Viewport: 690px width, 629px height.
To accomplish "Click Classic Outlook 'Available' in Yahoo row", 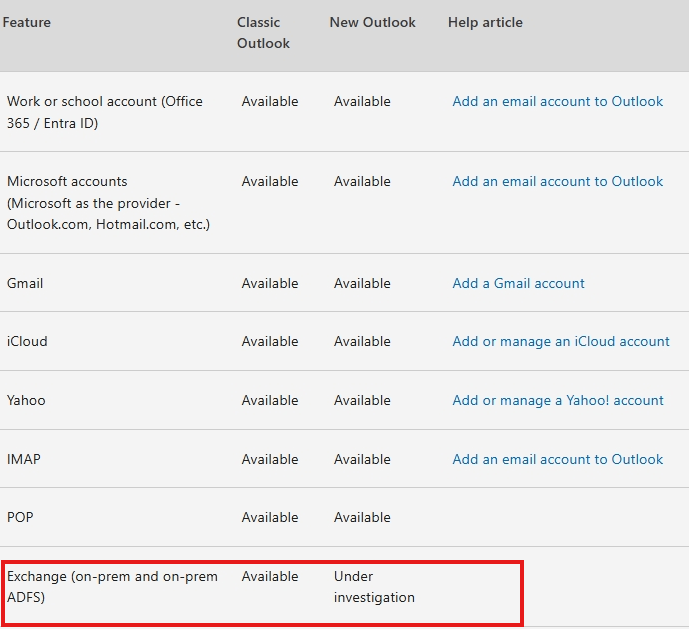I will [x=270, y=401].
